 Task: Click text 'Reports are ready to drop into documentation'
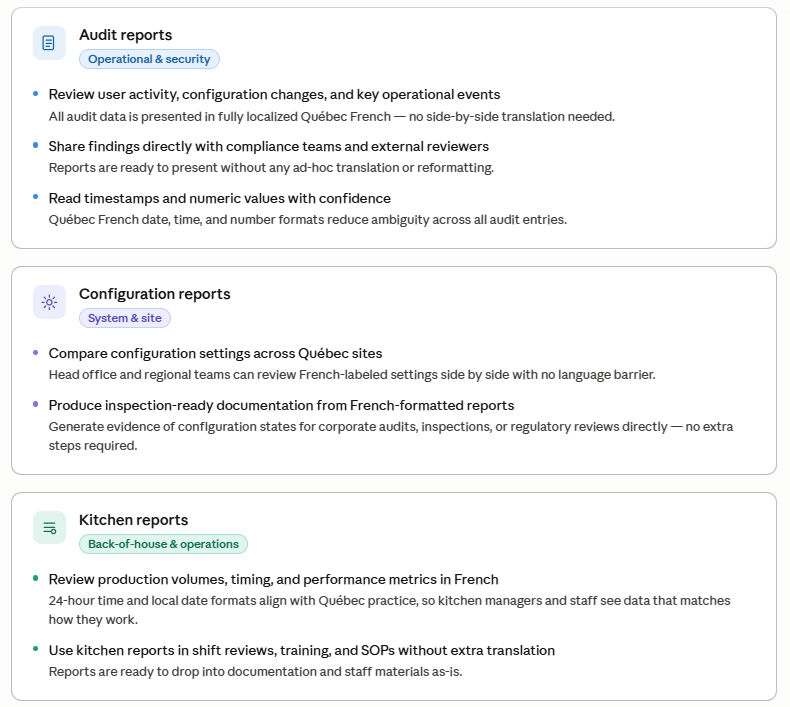[255, 672]
